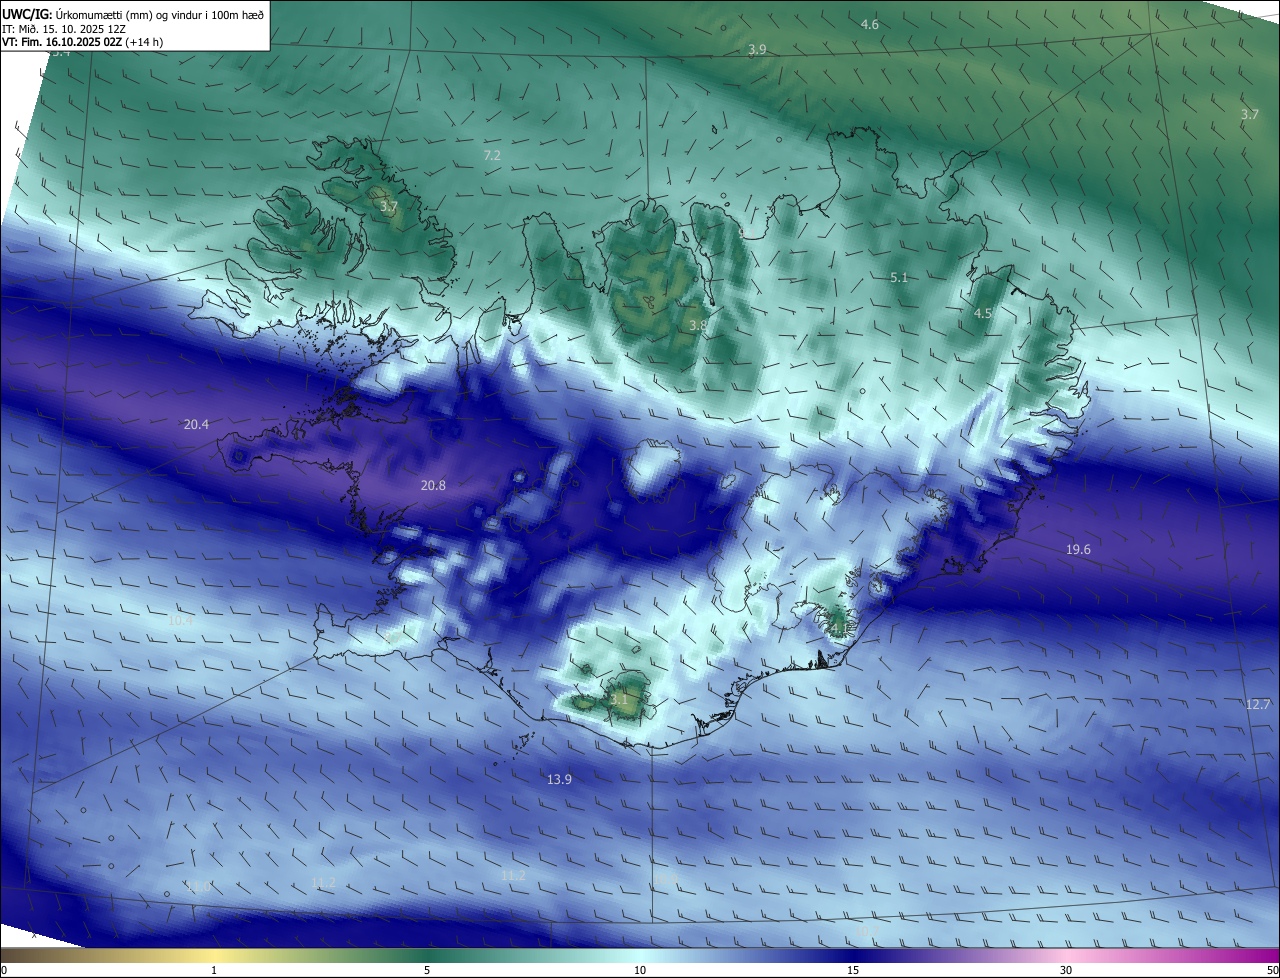Select the 7.2 value label

pyautogui.click(x=492, y=155)
